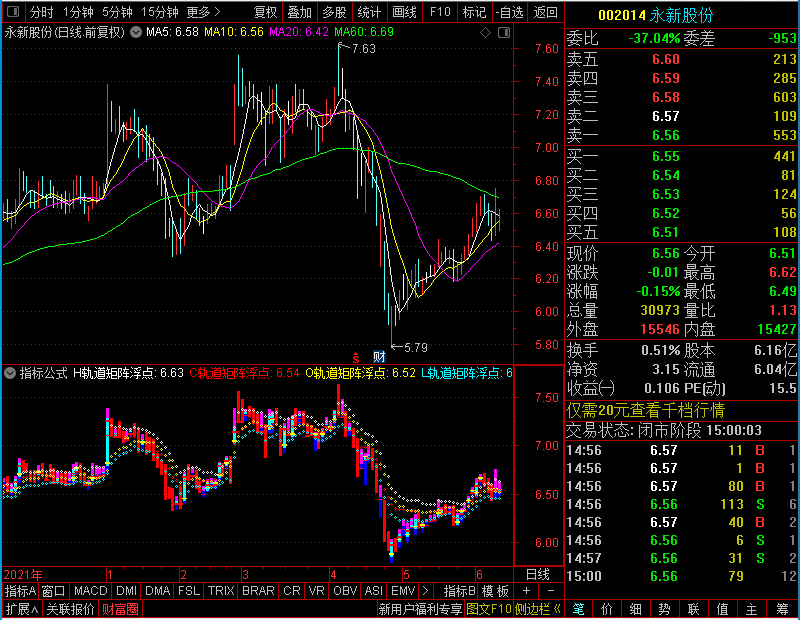
Task: Click the 卖一 ask price 6.56
Action: click(x=666, y=135)
